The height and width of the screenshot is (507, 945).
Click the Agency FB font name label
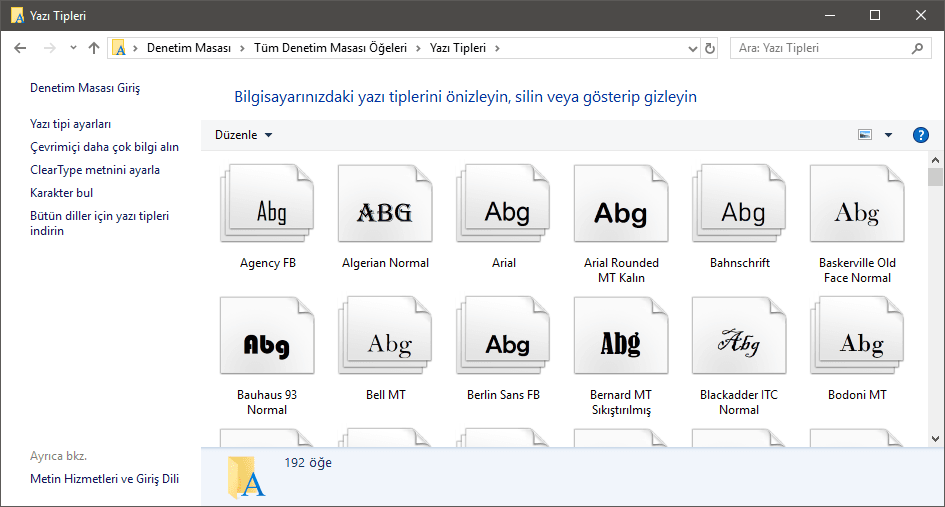(268, 263)
